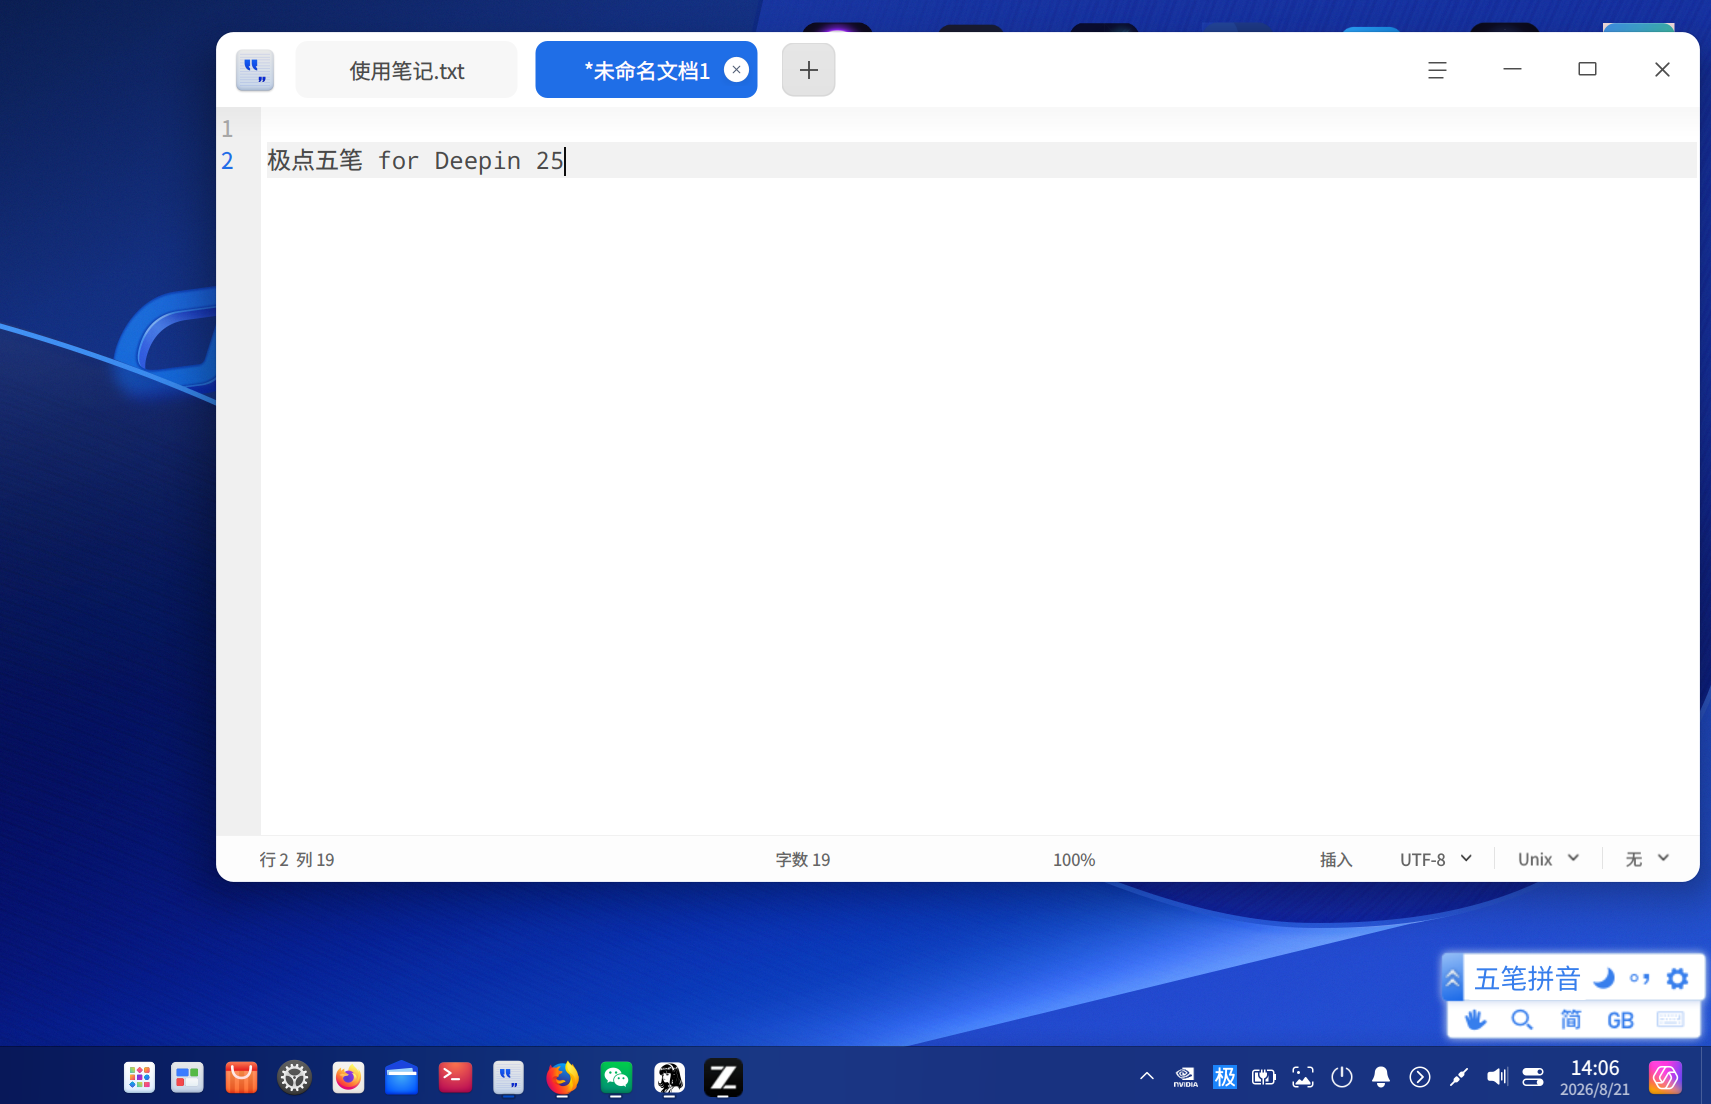Screen dimensions: 1711x1104
Task: Open the launcher app grid icon
Action: point(139,1077)
